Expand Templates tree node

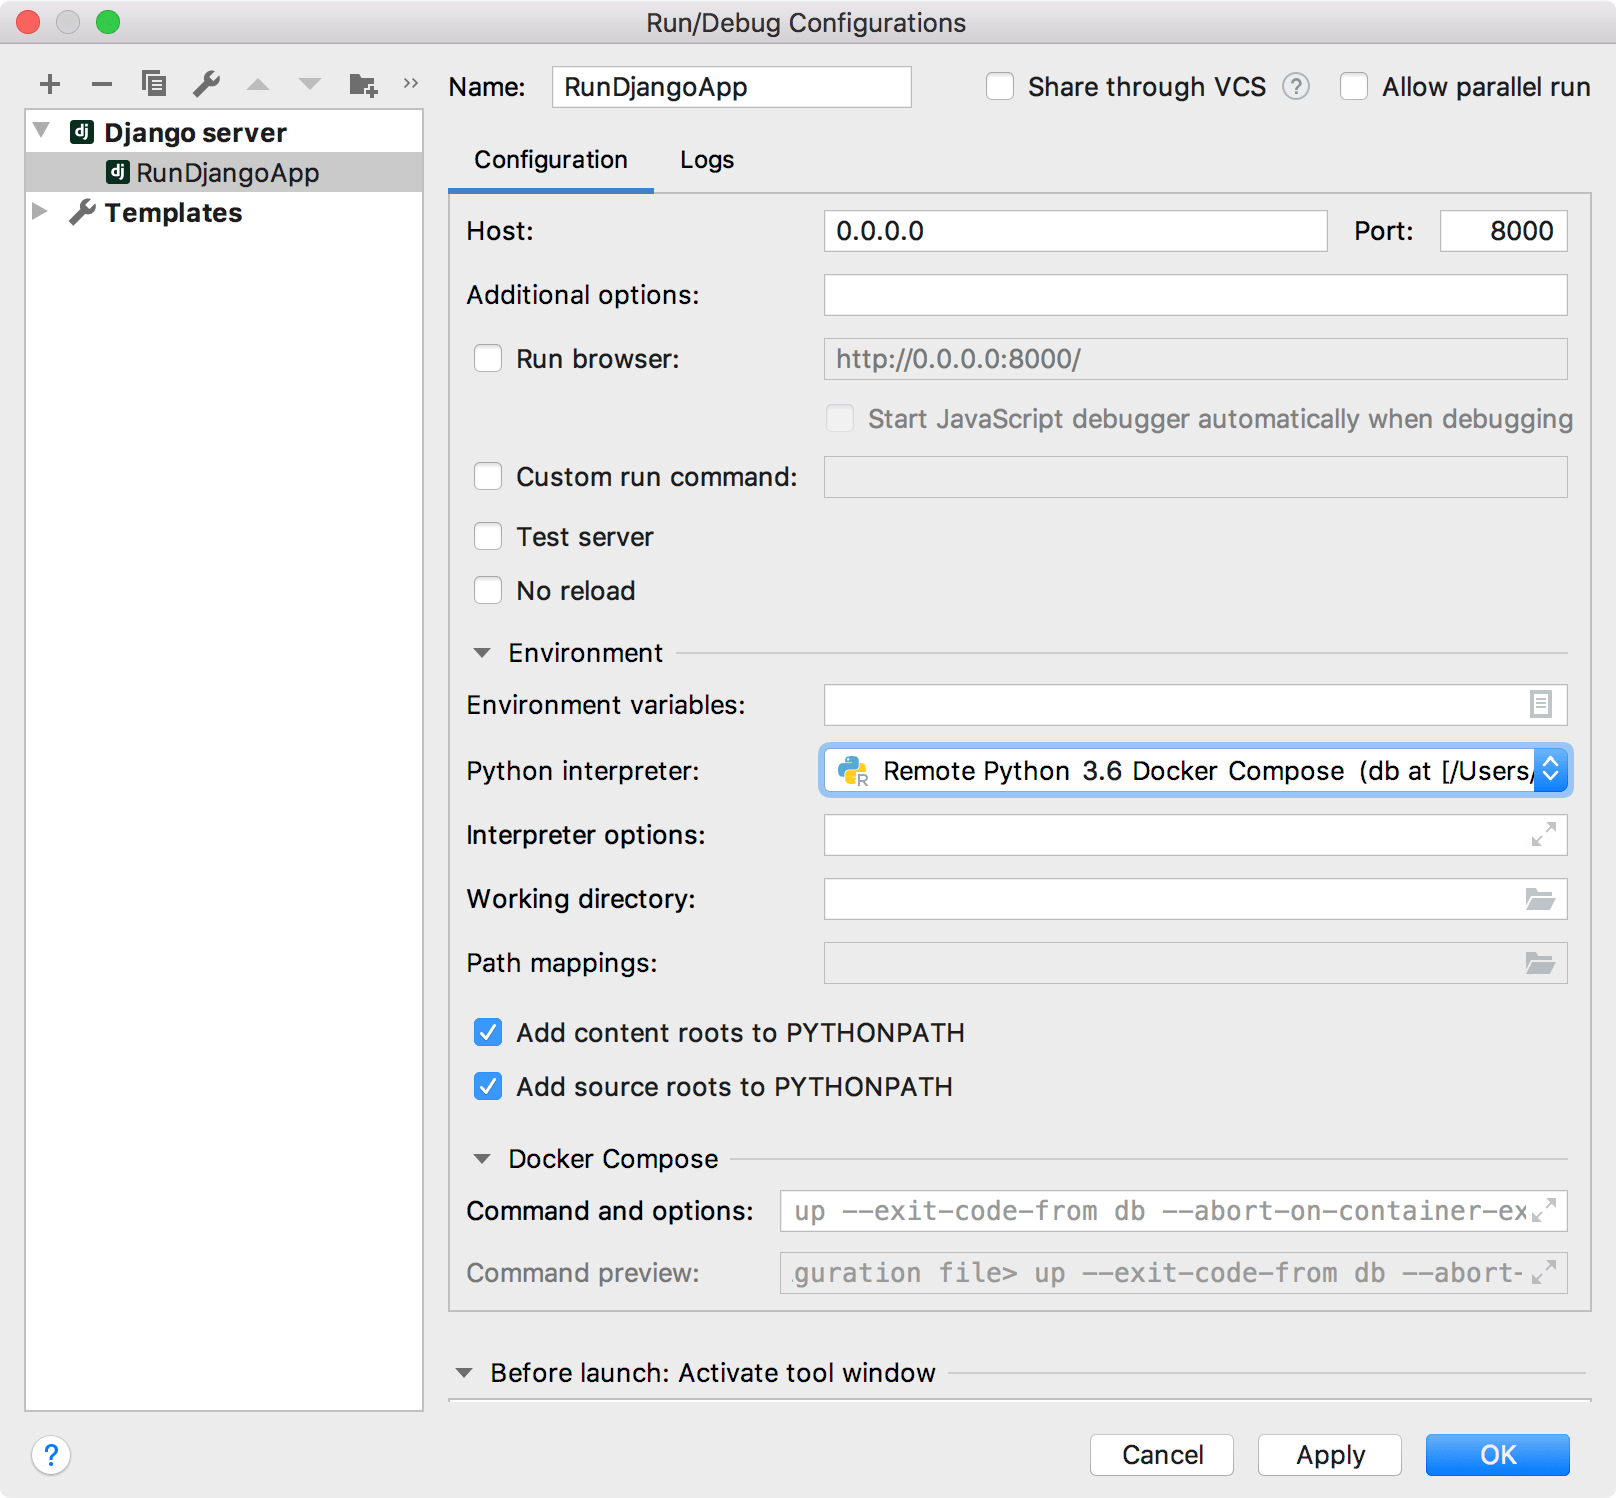click(40, 211)
